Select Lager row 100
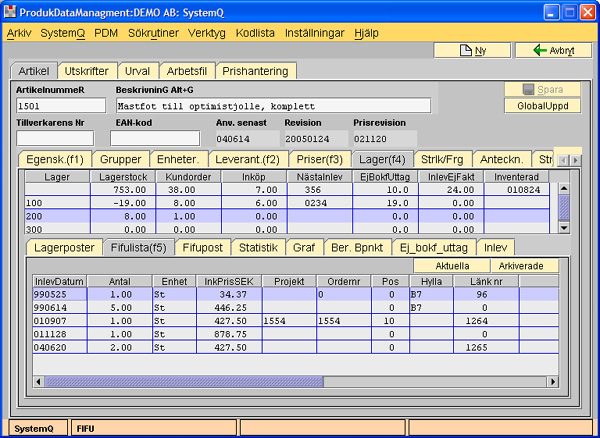Screen dimensions: 600x438 pos(287,203)
